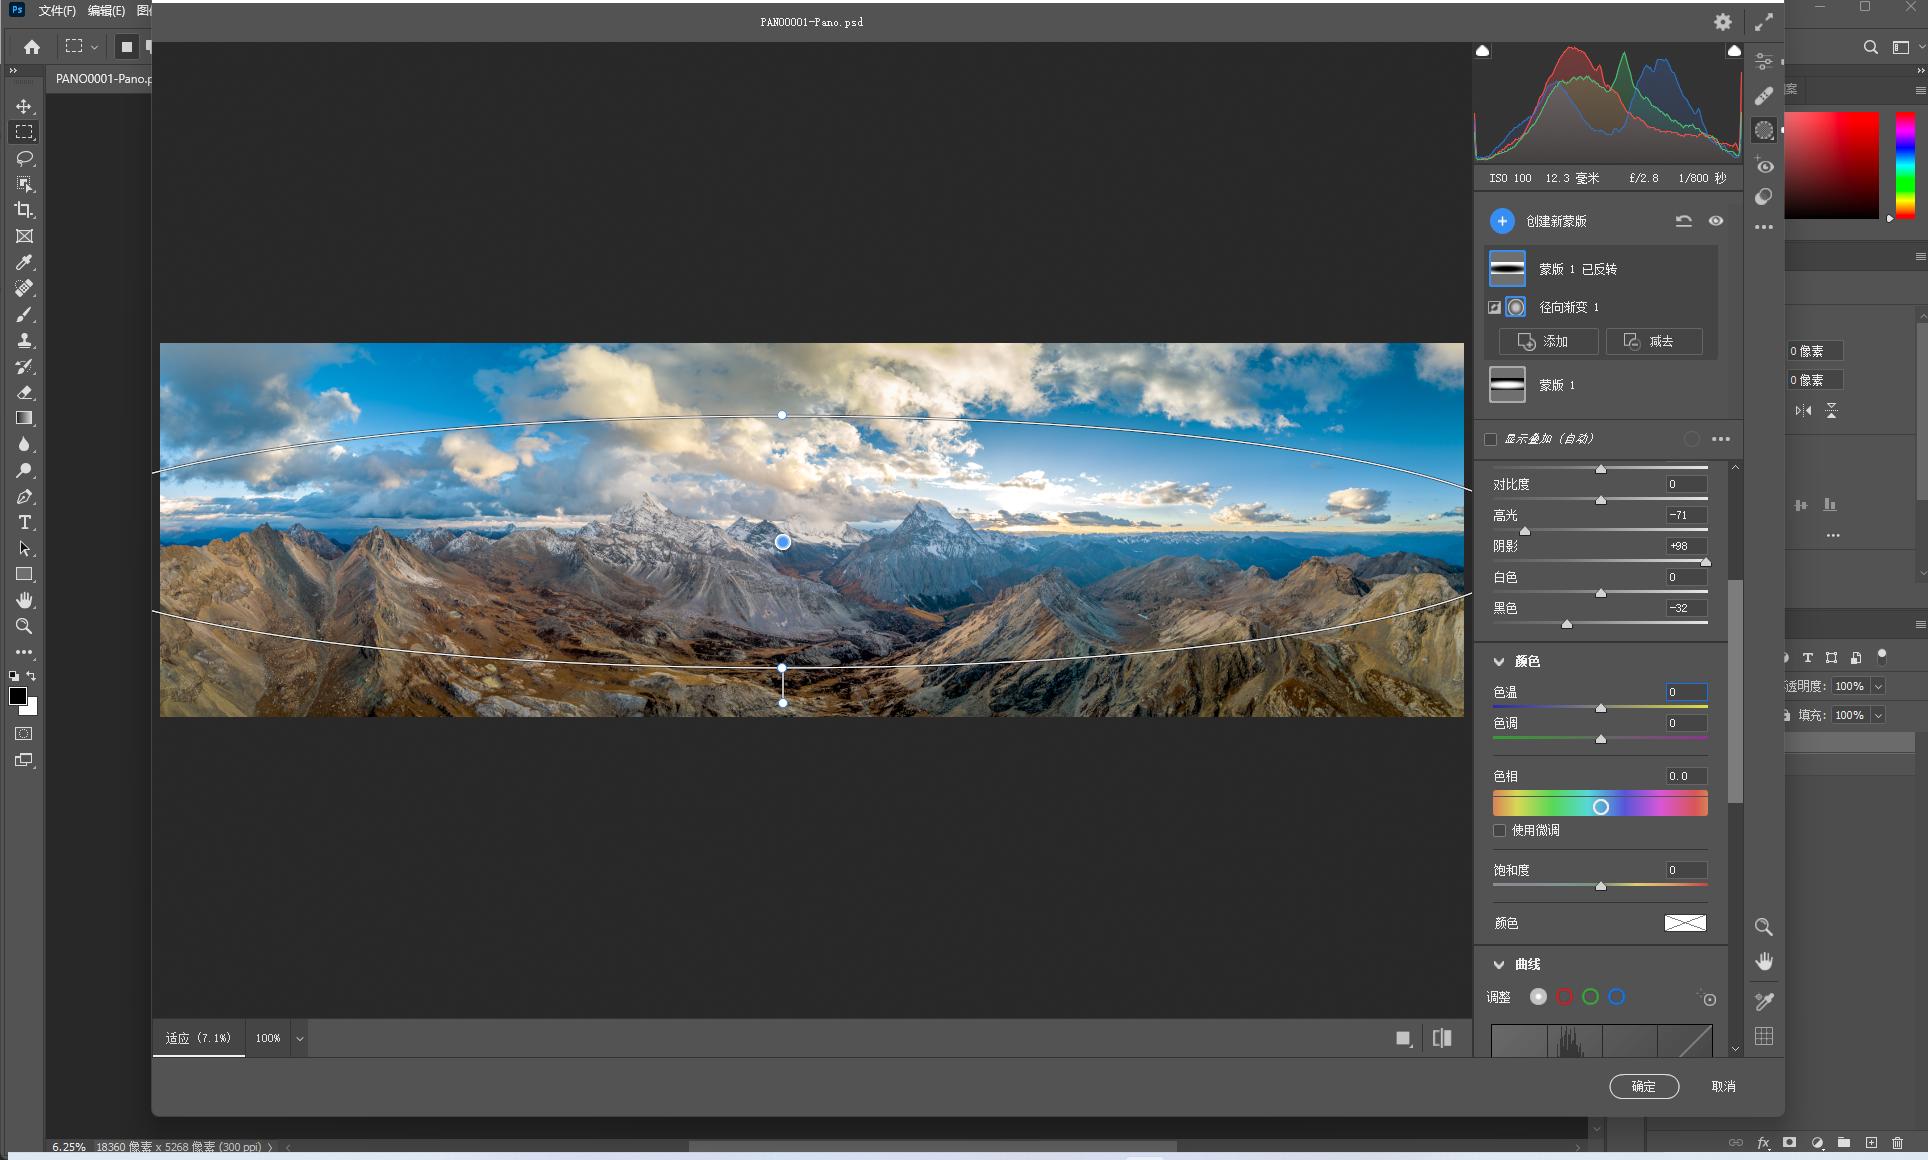
Task: Enable 显示叠加 (自动) checkbox
Action: (x=1491, y=439)
